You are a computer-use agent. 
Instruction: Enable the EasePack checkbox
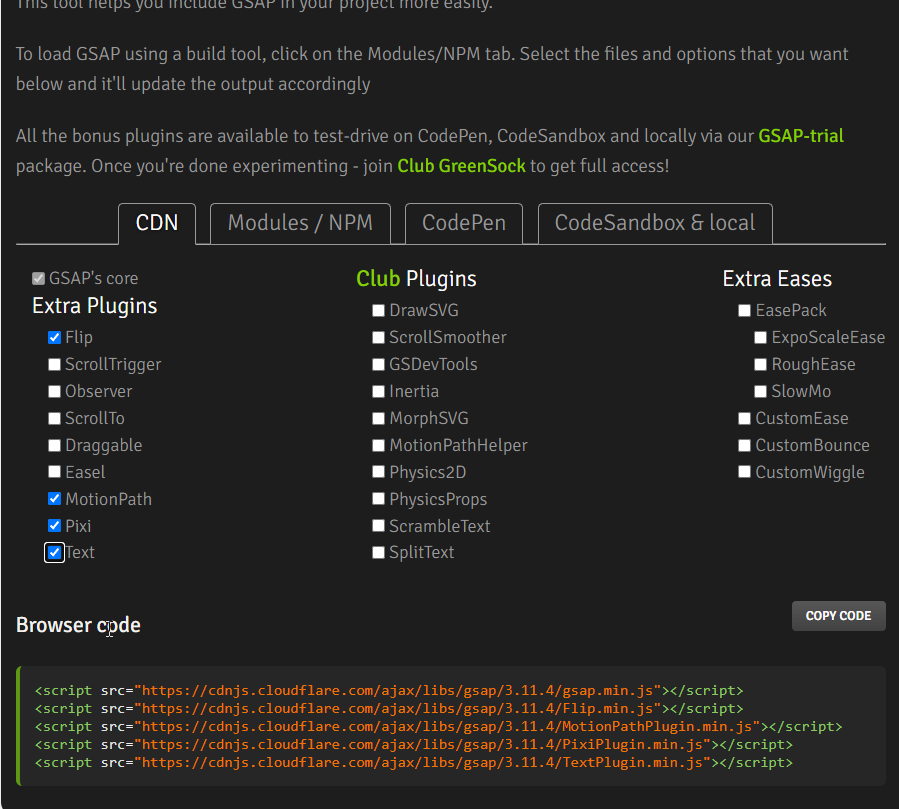(745, 311)
